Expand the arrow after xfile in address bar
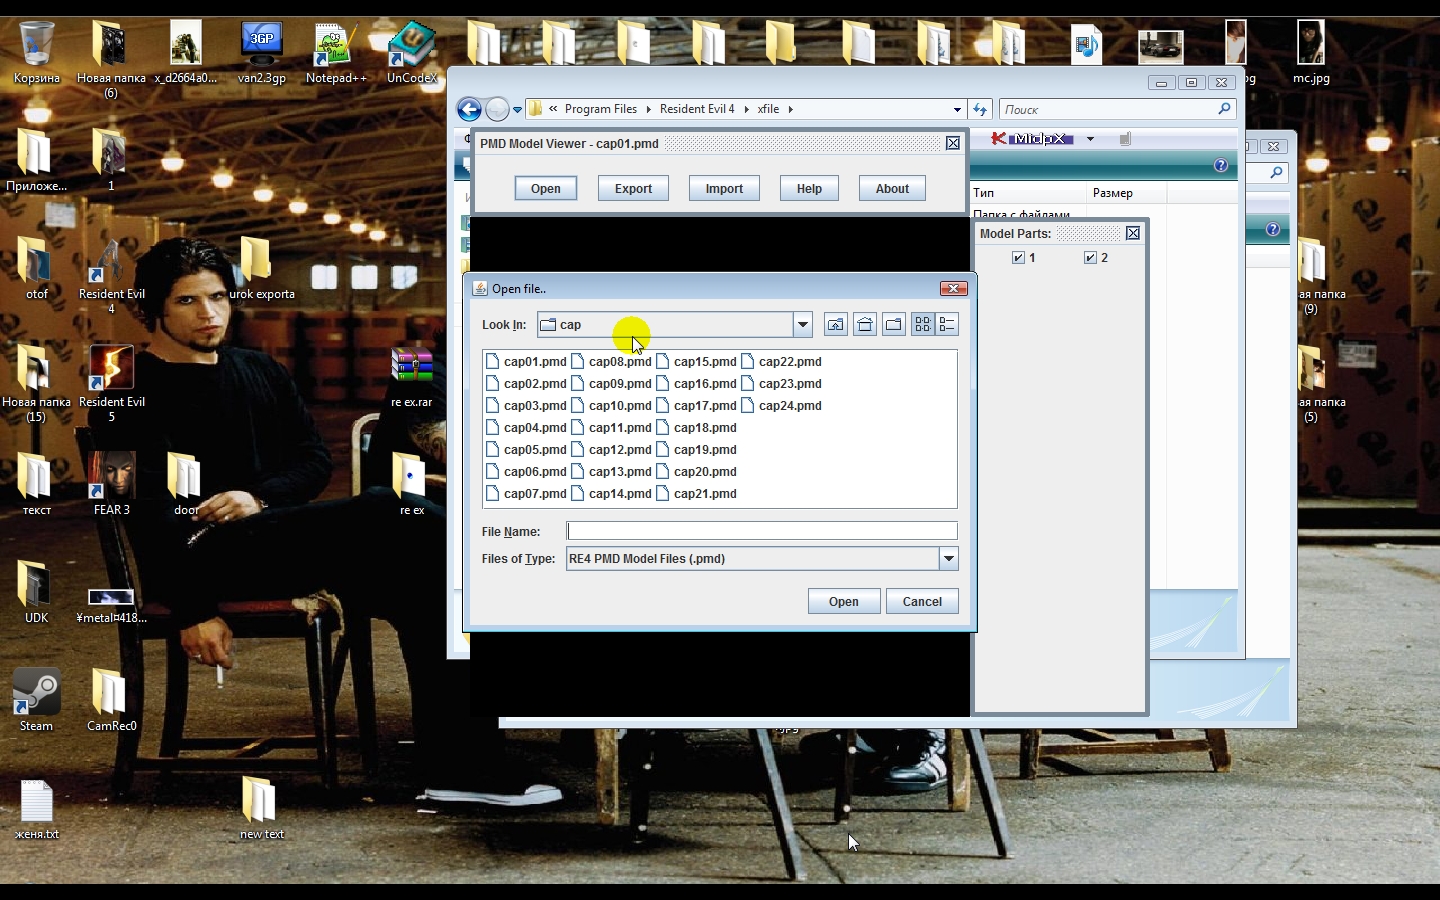The height and width of the screenshot is (900, 1440). coord(790,109)
